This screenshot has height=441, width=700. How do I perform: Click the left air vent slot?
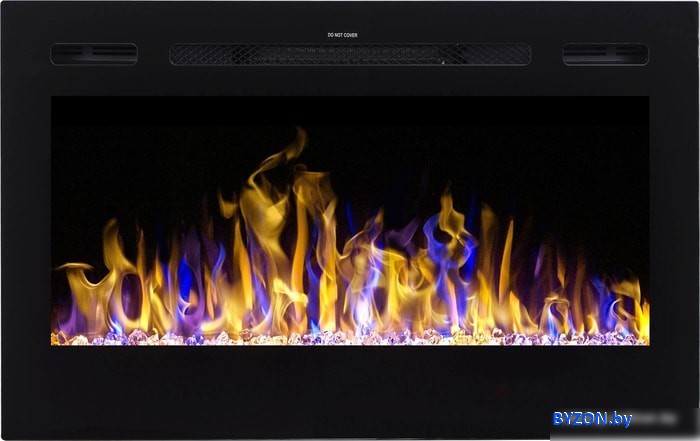click(94, 54)
